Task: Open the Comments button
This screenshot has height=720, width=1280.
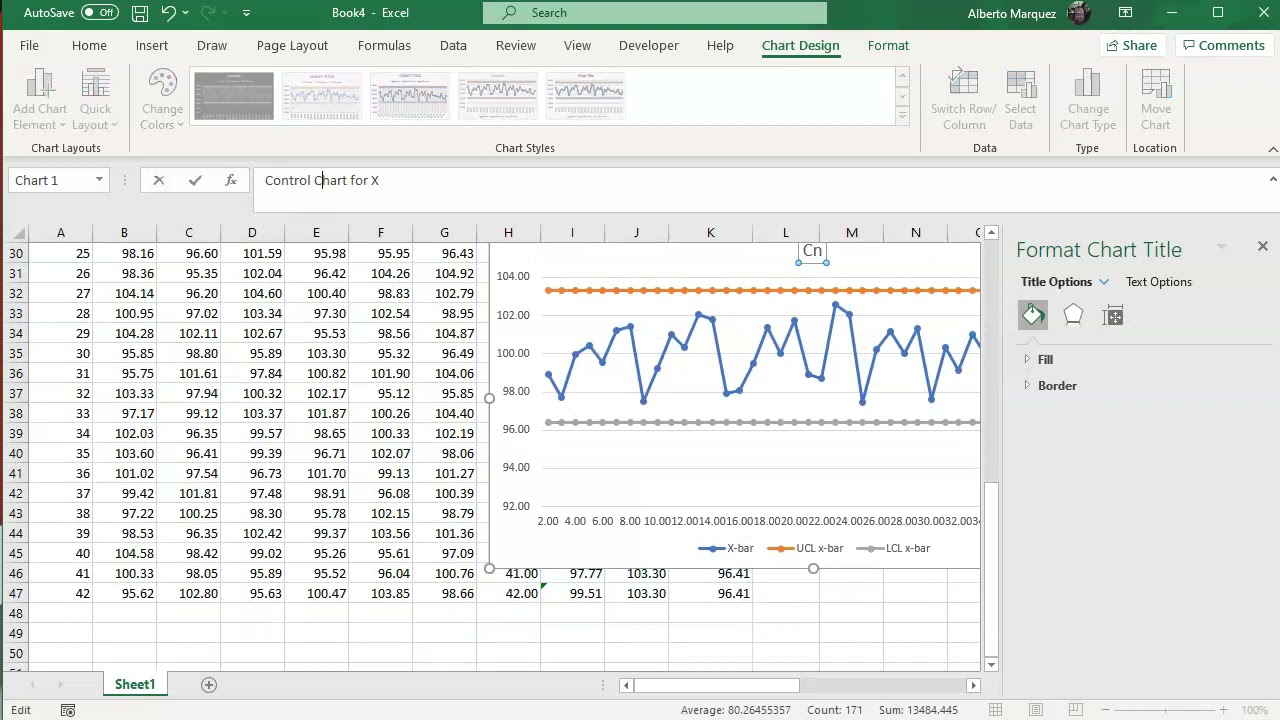Action: 1222,45
